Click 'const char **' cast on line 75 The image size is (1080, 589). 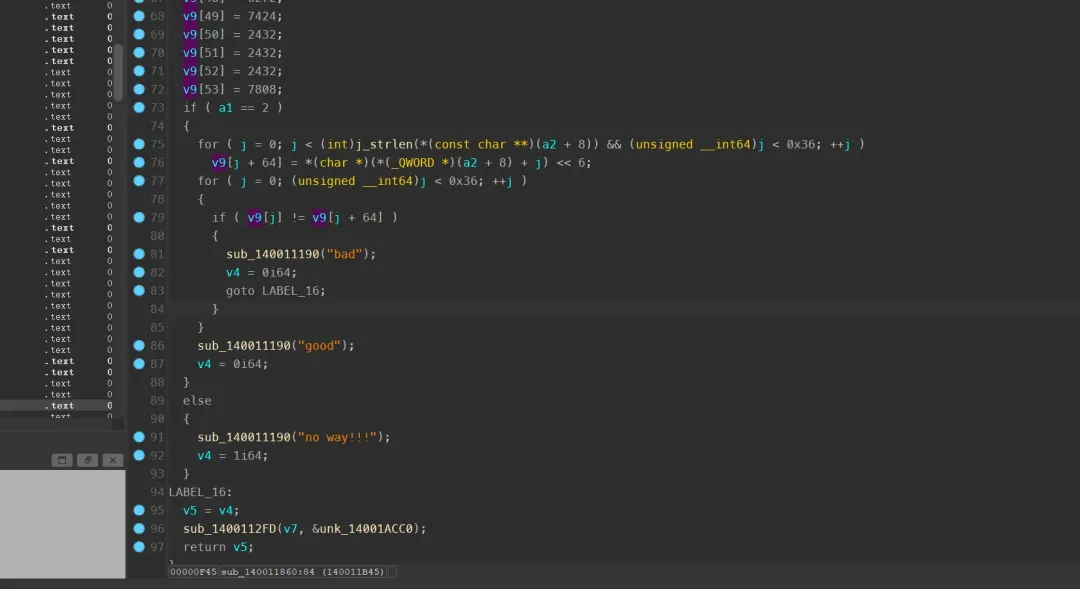coord(481,145)
